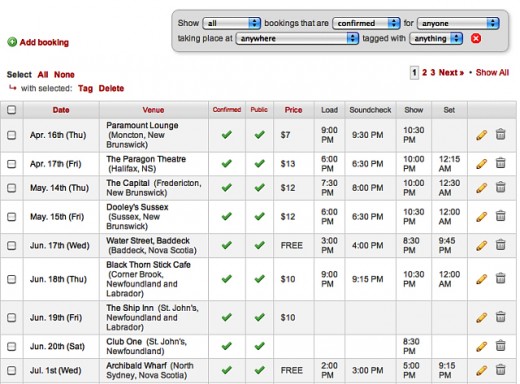The height and width of the screenshot is (384, 520).
Task: Sort the table by Venue column header
Action: pos(153,110)
